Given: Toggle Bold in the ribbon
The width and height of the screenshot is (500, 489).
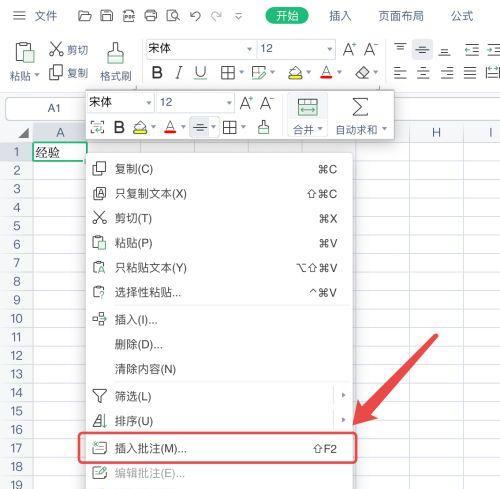Looking at the screenshot, I should (157, 72).
